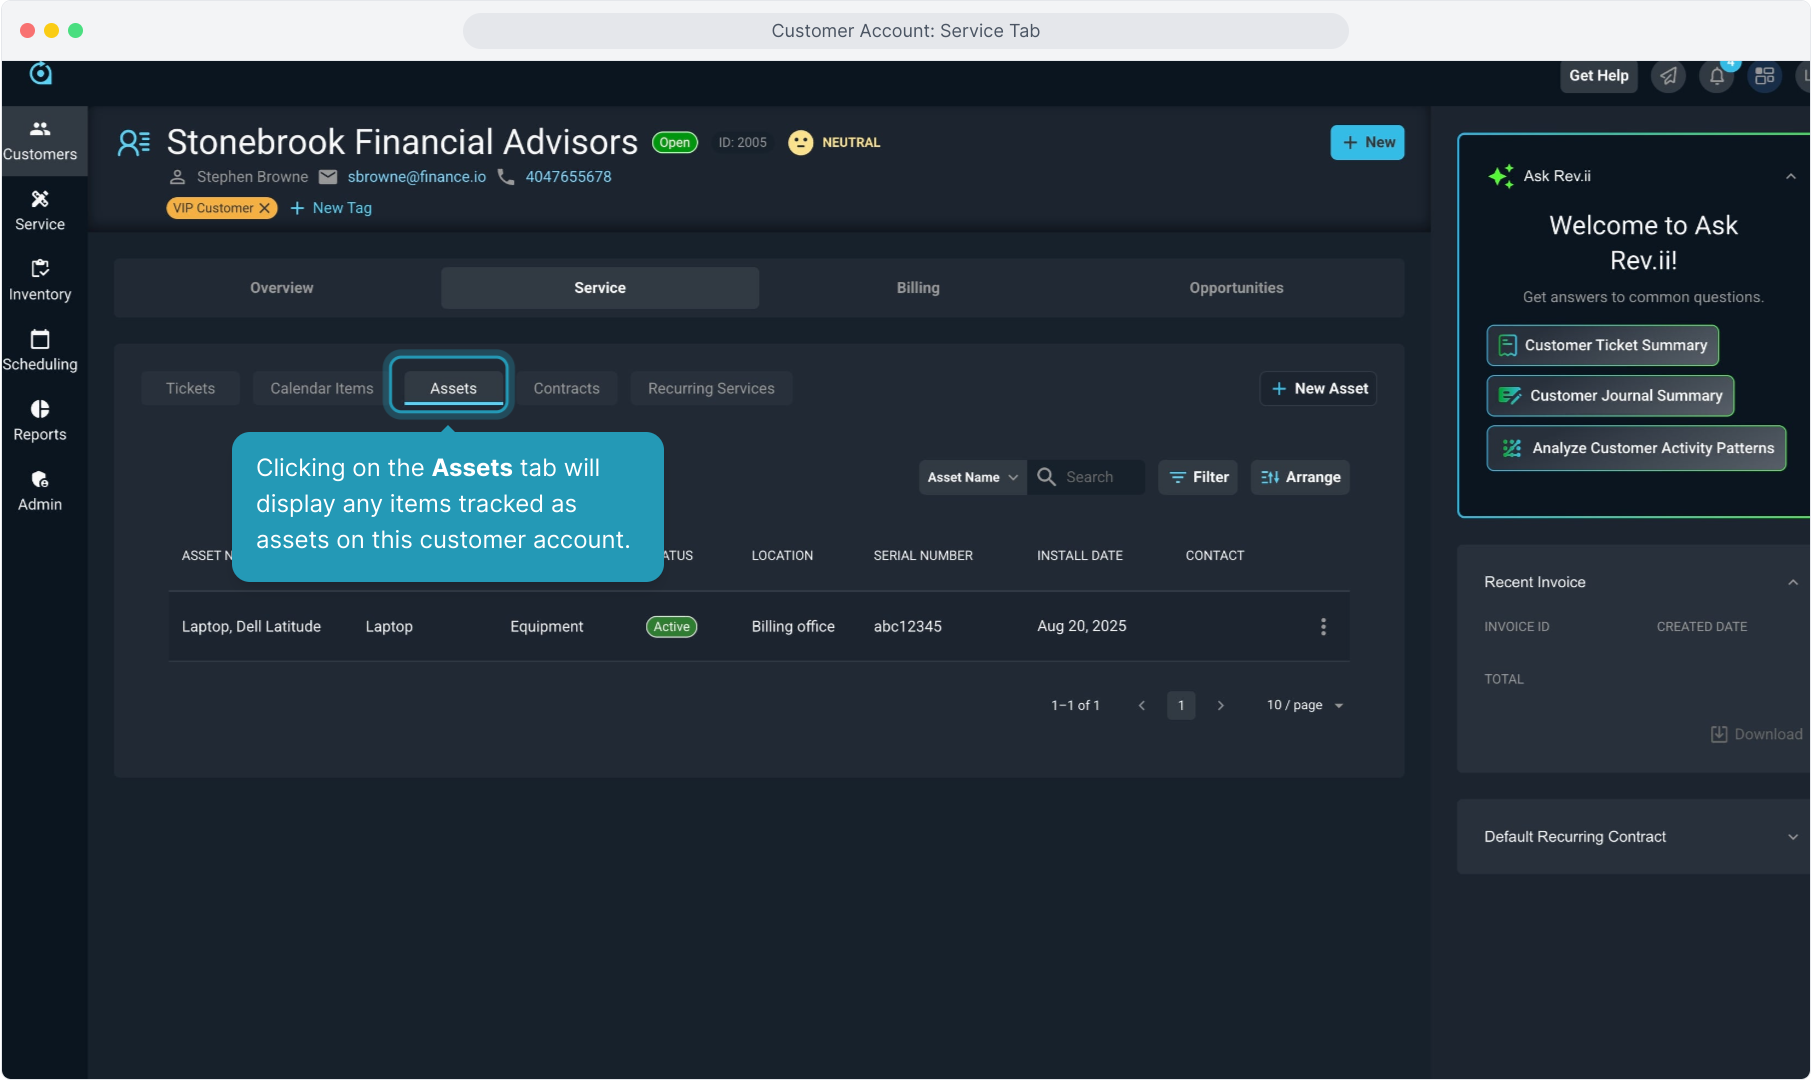Select the Assets sub-tab
Image resolution: width=1812 pixels, height=1080 pixels.
click(453, 388)
